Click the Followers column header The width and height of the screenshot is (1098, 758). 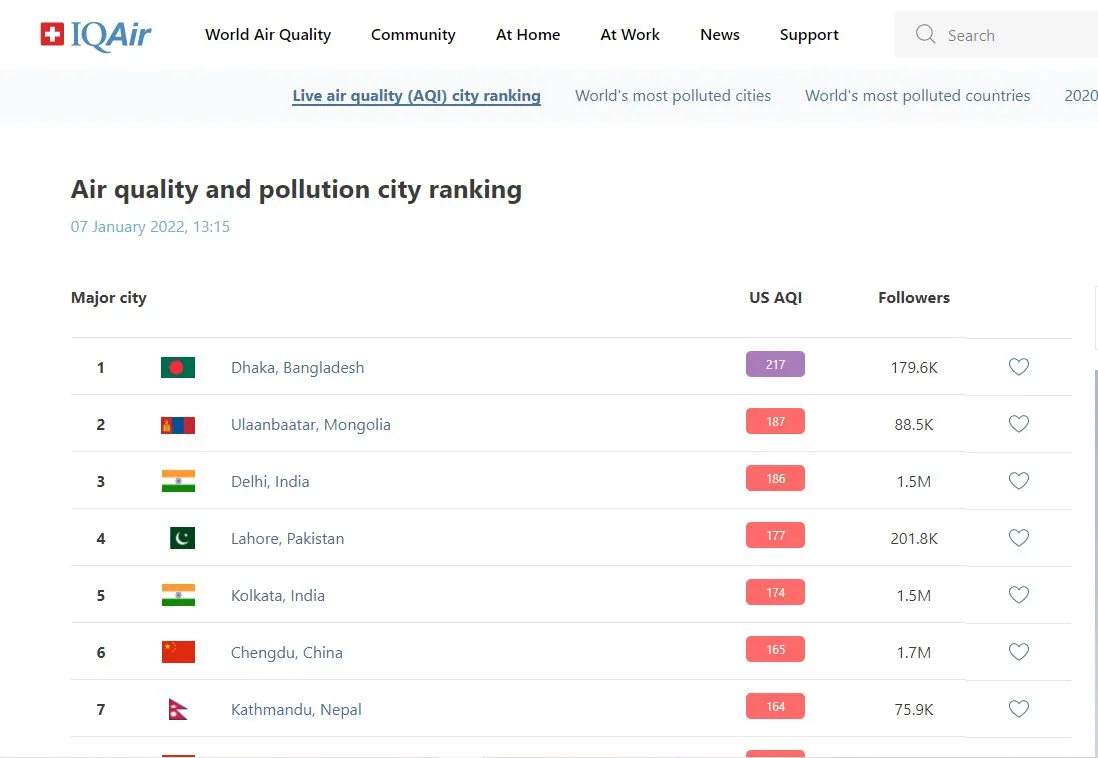click(914, 298)
